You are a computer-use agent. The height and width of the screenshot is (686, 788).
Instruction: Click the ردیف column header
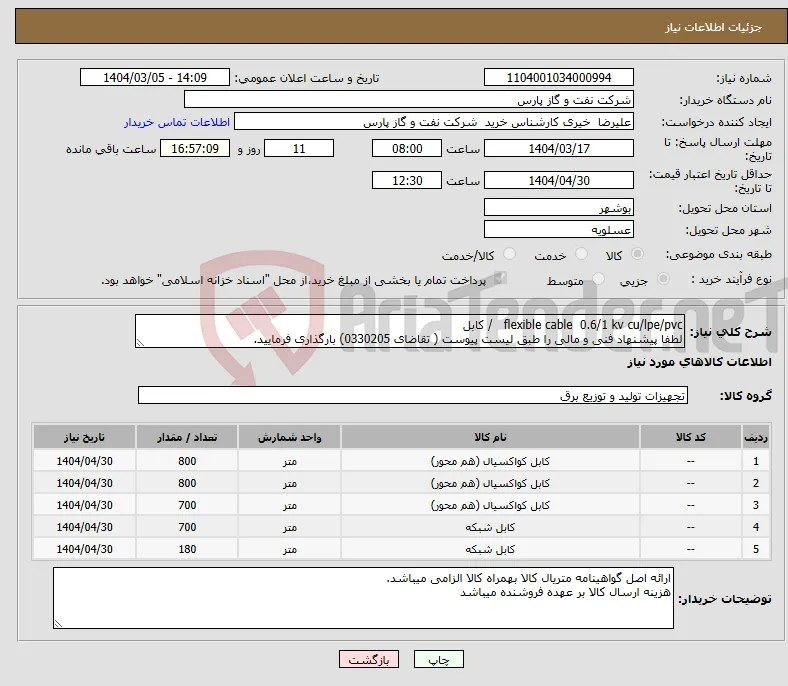756,437
